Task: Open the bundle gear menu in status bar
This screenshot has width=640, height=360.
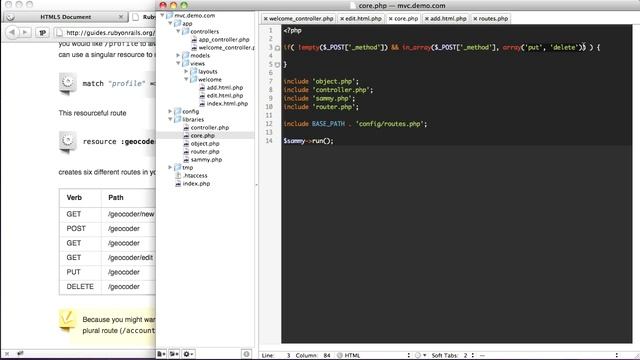Action: (420, 356)
